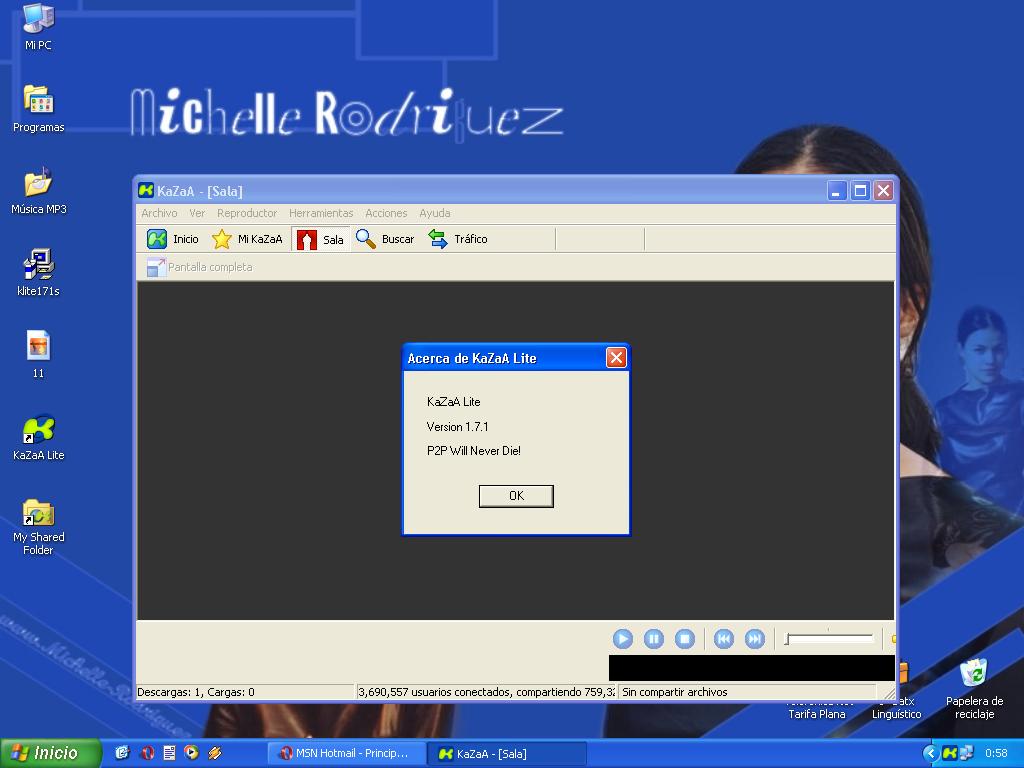The height and width of the screenshot is (768, 1024).
Task: Click the player position slider
Action: 829,638
